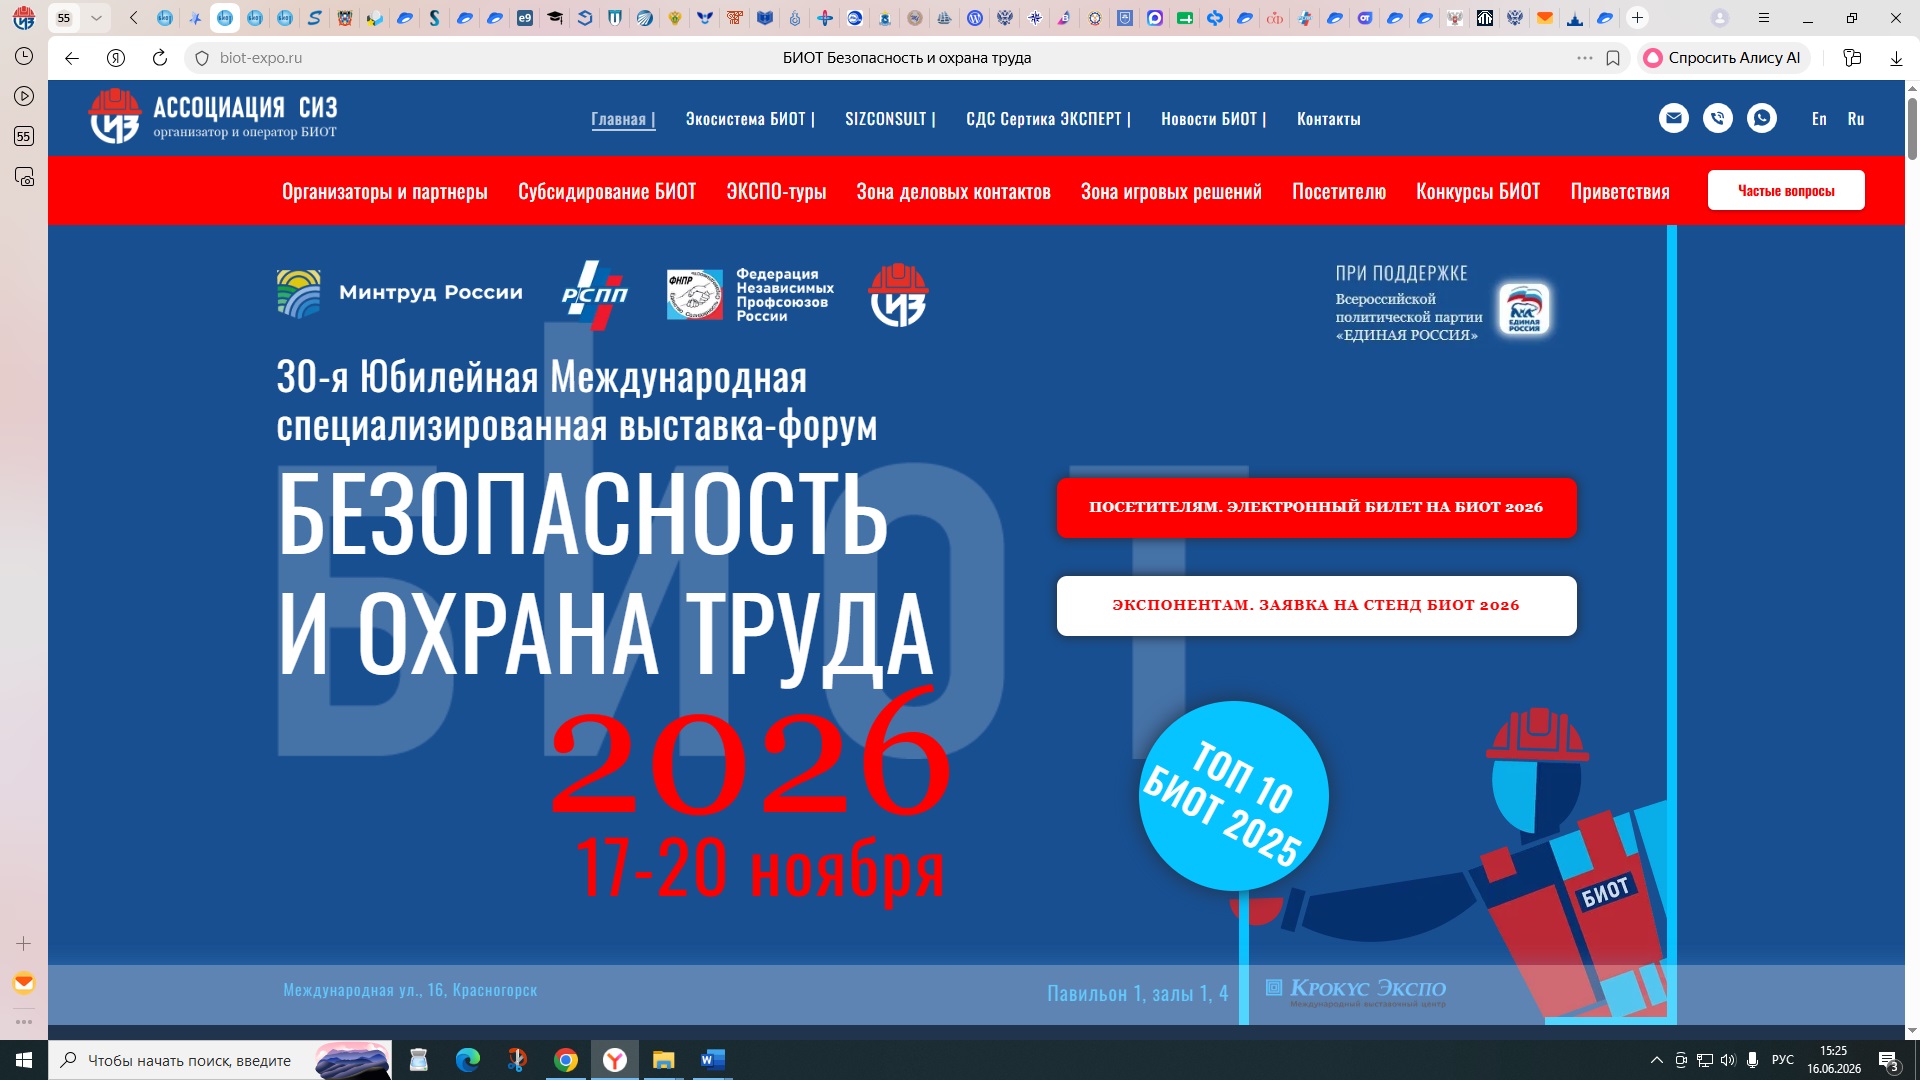
Task: Click the Крокус Экспо logo
Action: [1356, 990]
